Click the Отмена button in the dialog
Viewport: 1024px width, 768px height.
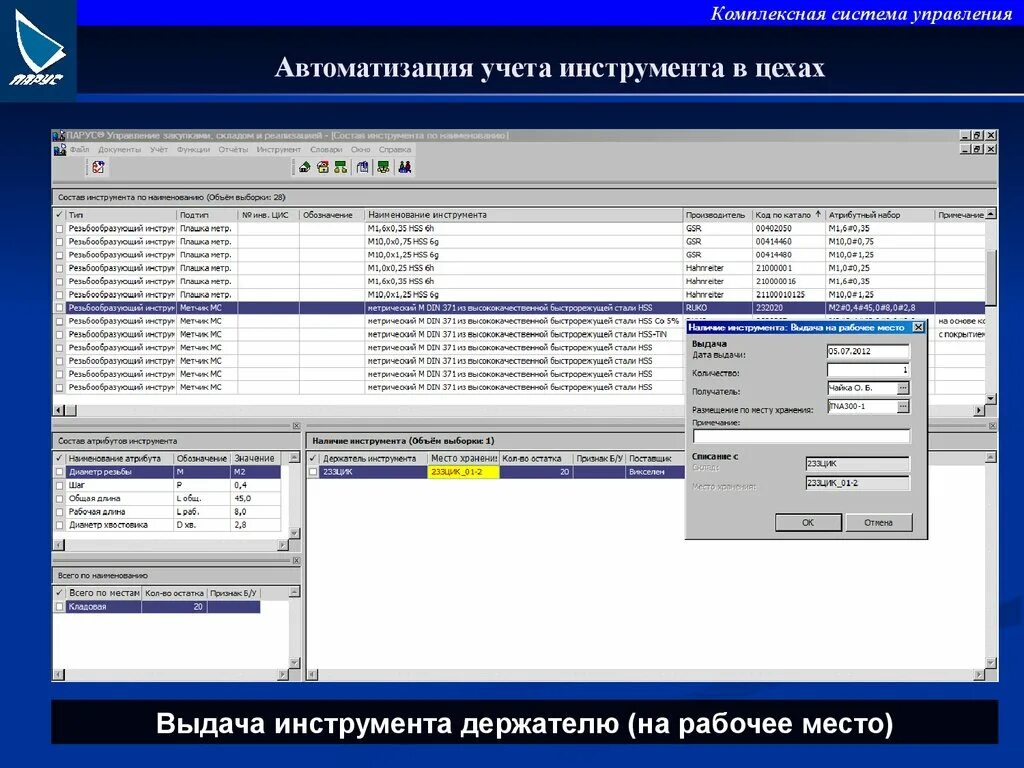click(878, 522)
